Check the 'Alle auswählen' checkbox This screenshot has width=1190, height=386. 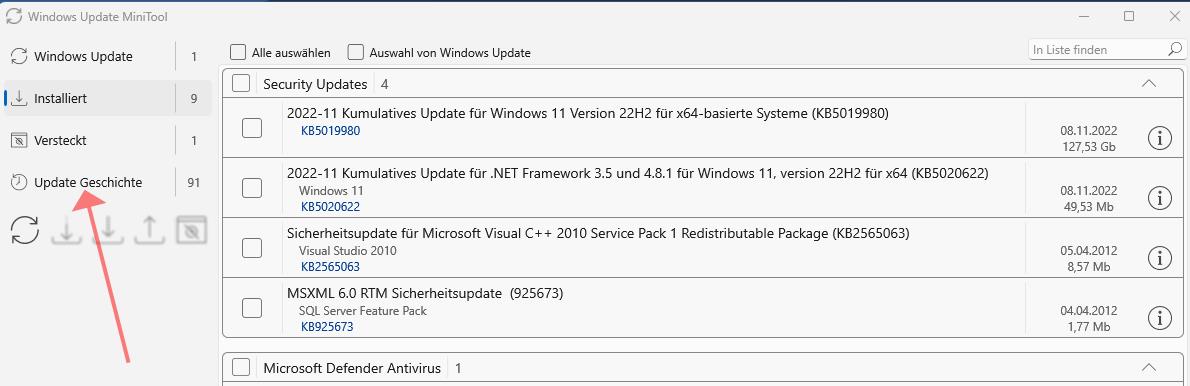tap(238, 52)
